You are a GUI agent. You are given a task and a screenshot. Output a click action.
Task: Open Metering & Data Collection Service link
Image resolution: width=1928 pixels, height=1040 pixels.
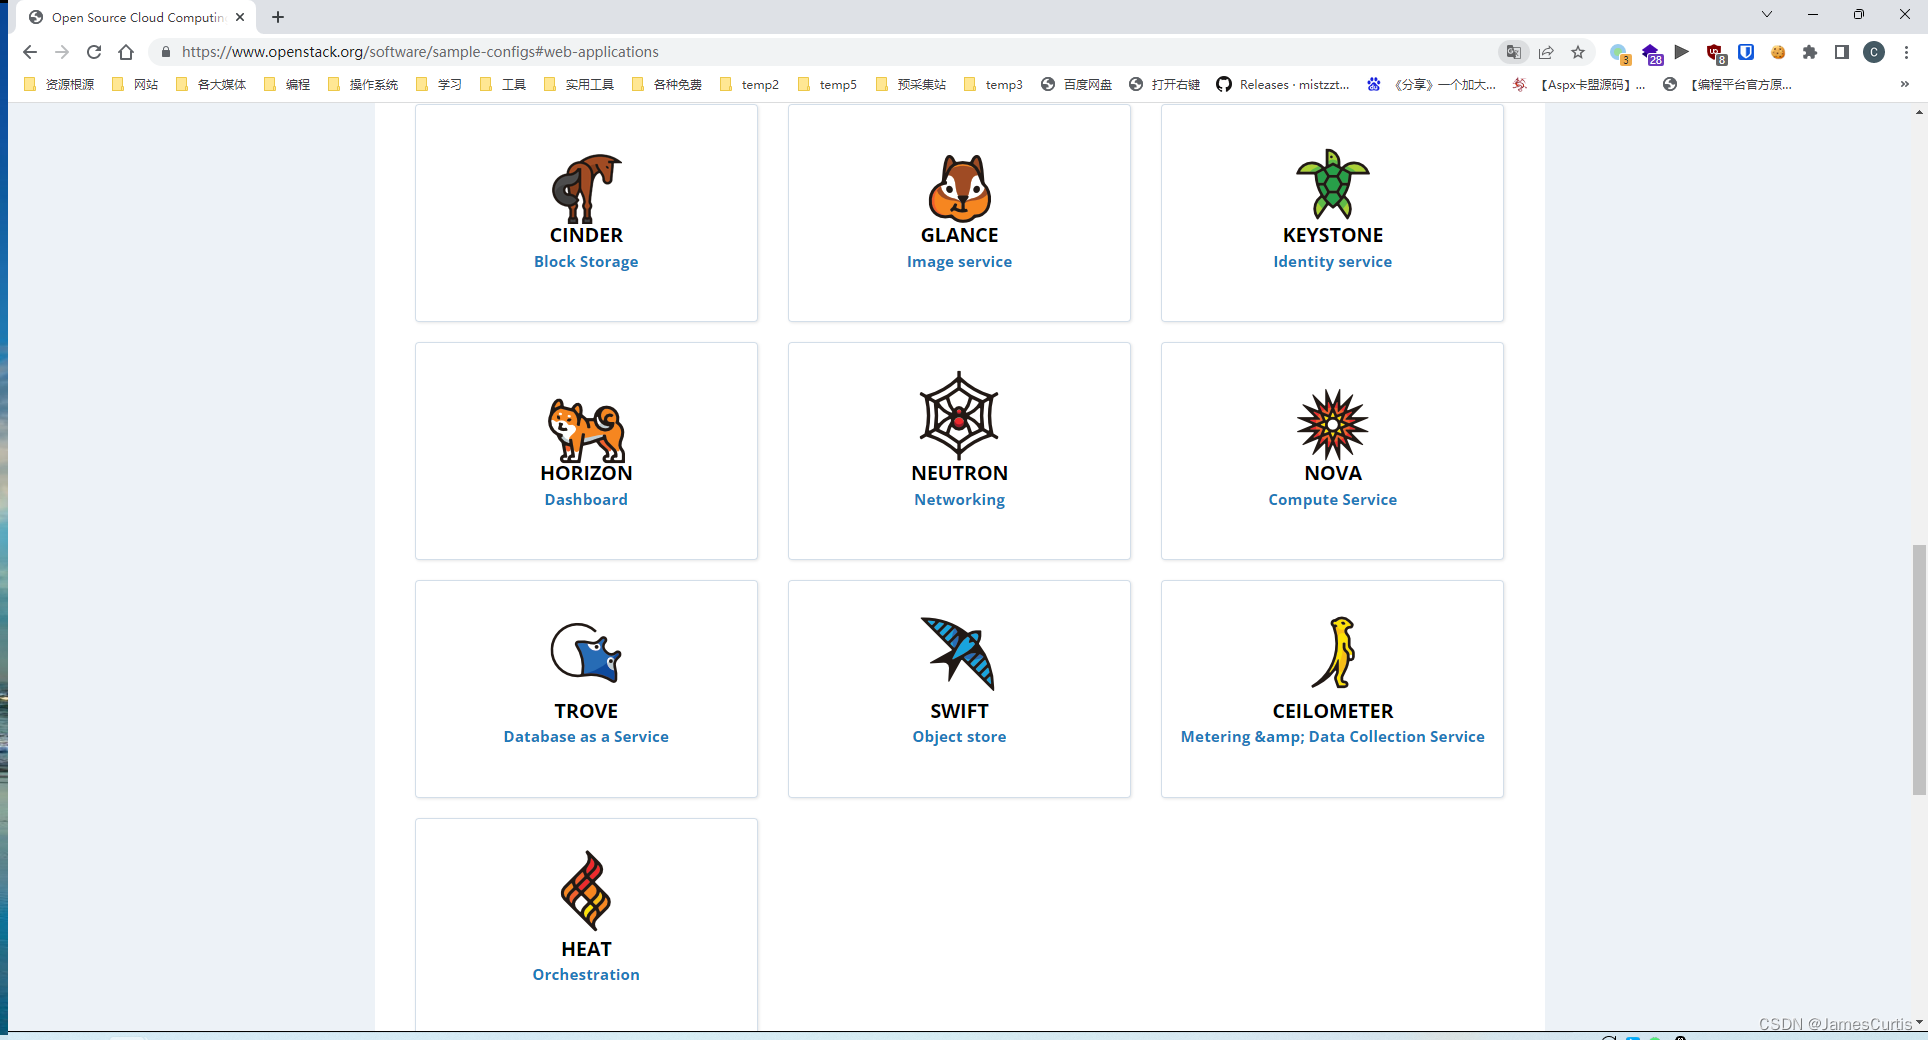[1332, 737]
